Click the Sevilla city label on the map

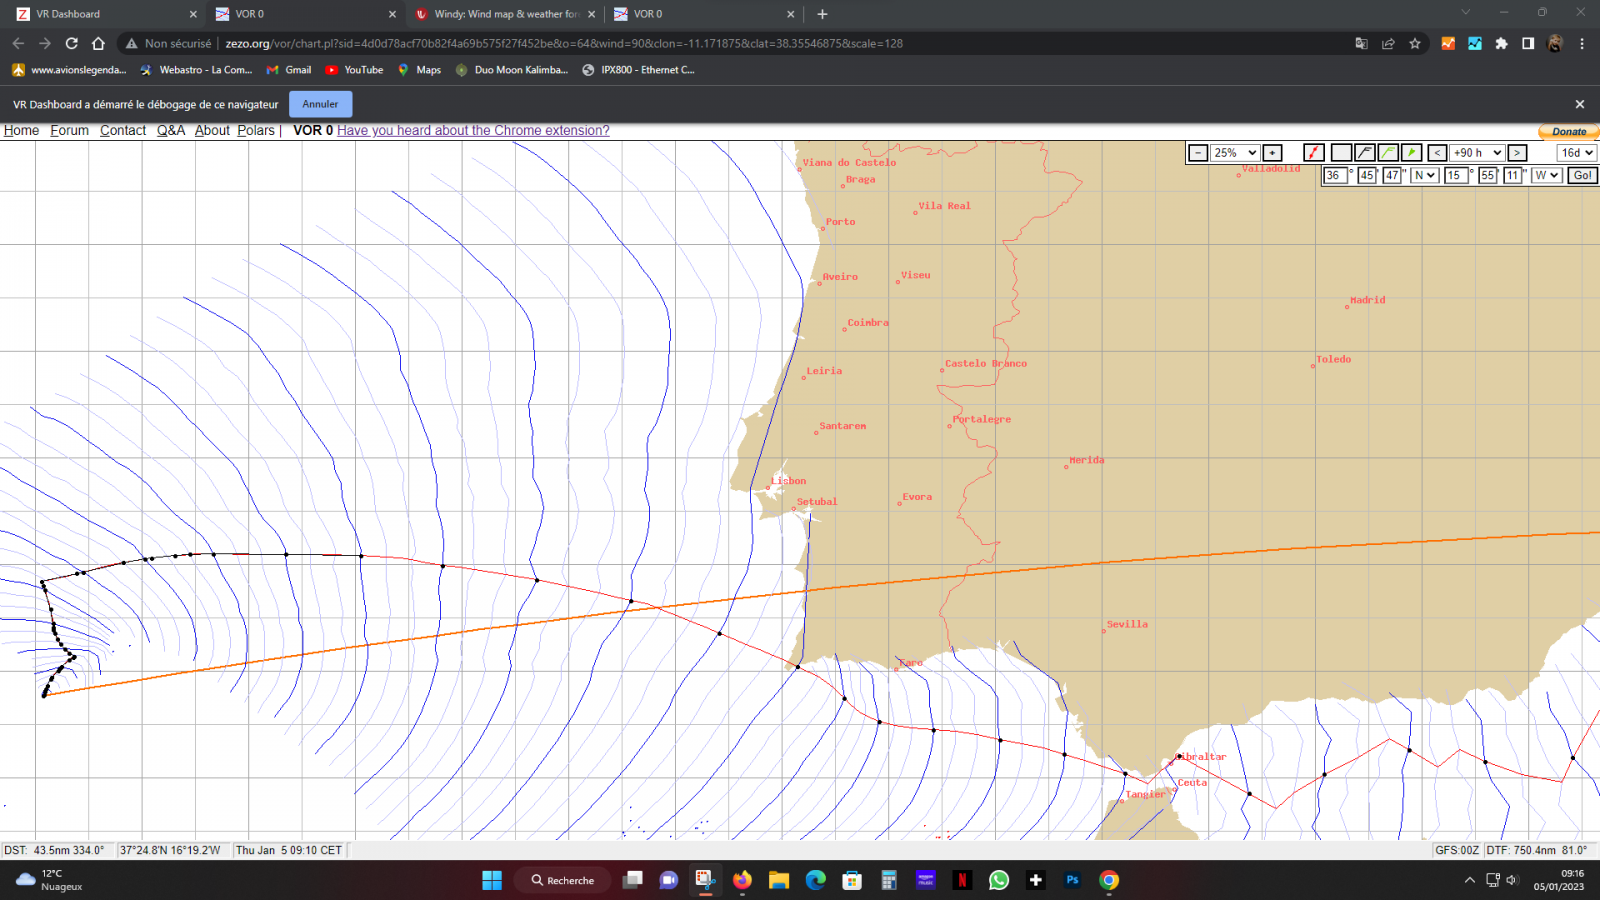pos(1127,624)
